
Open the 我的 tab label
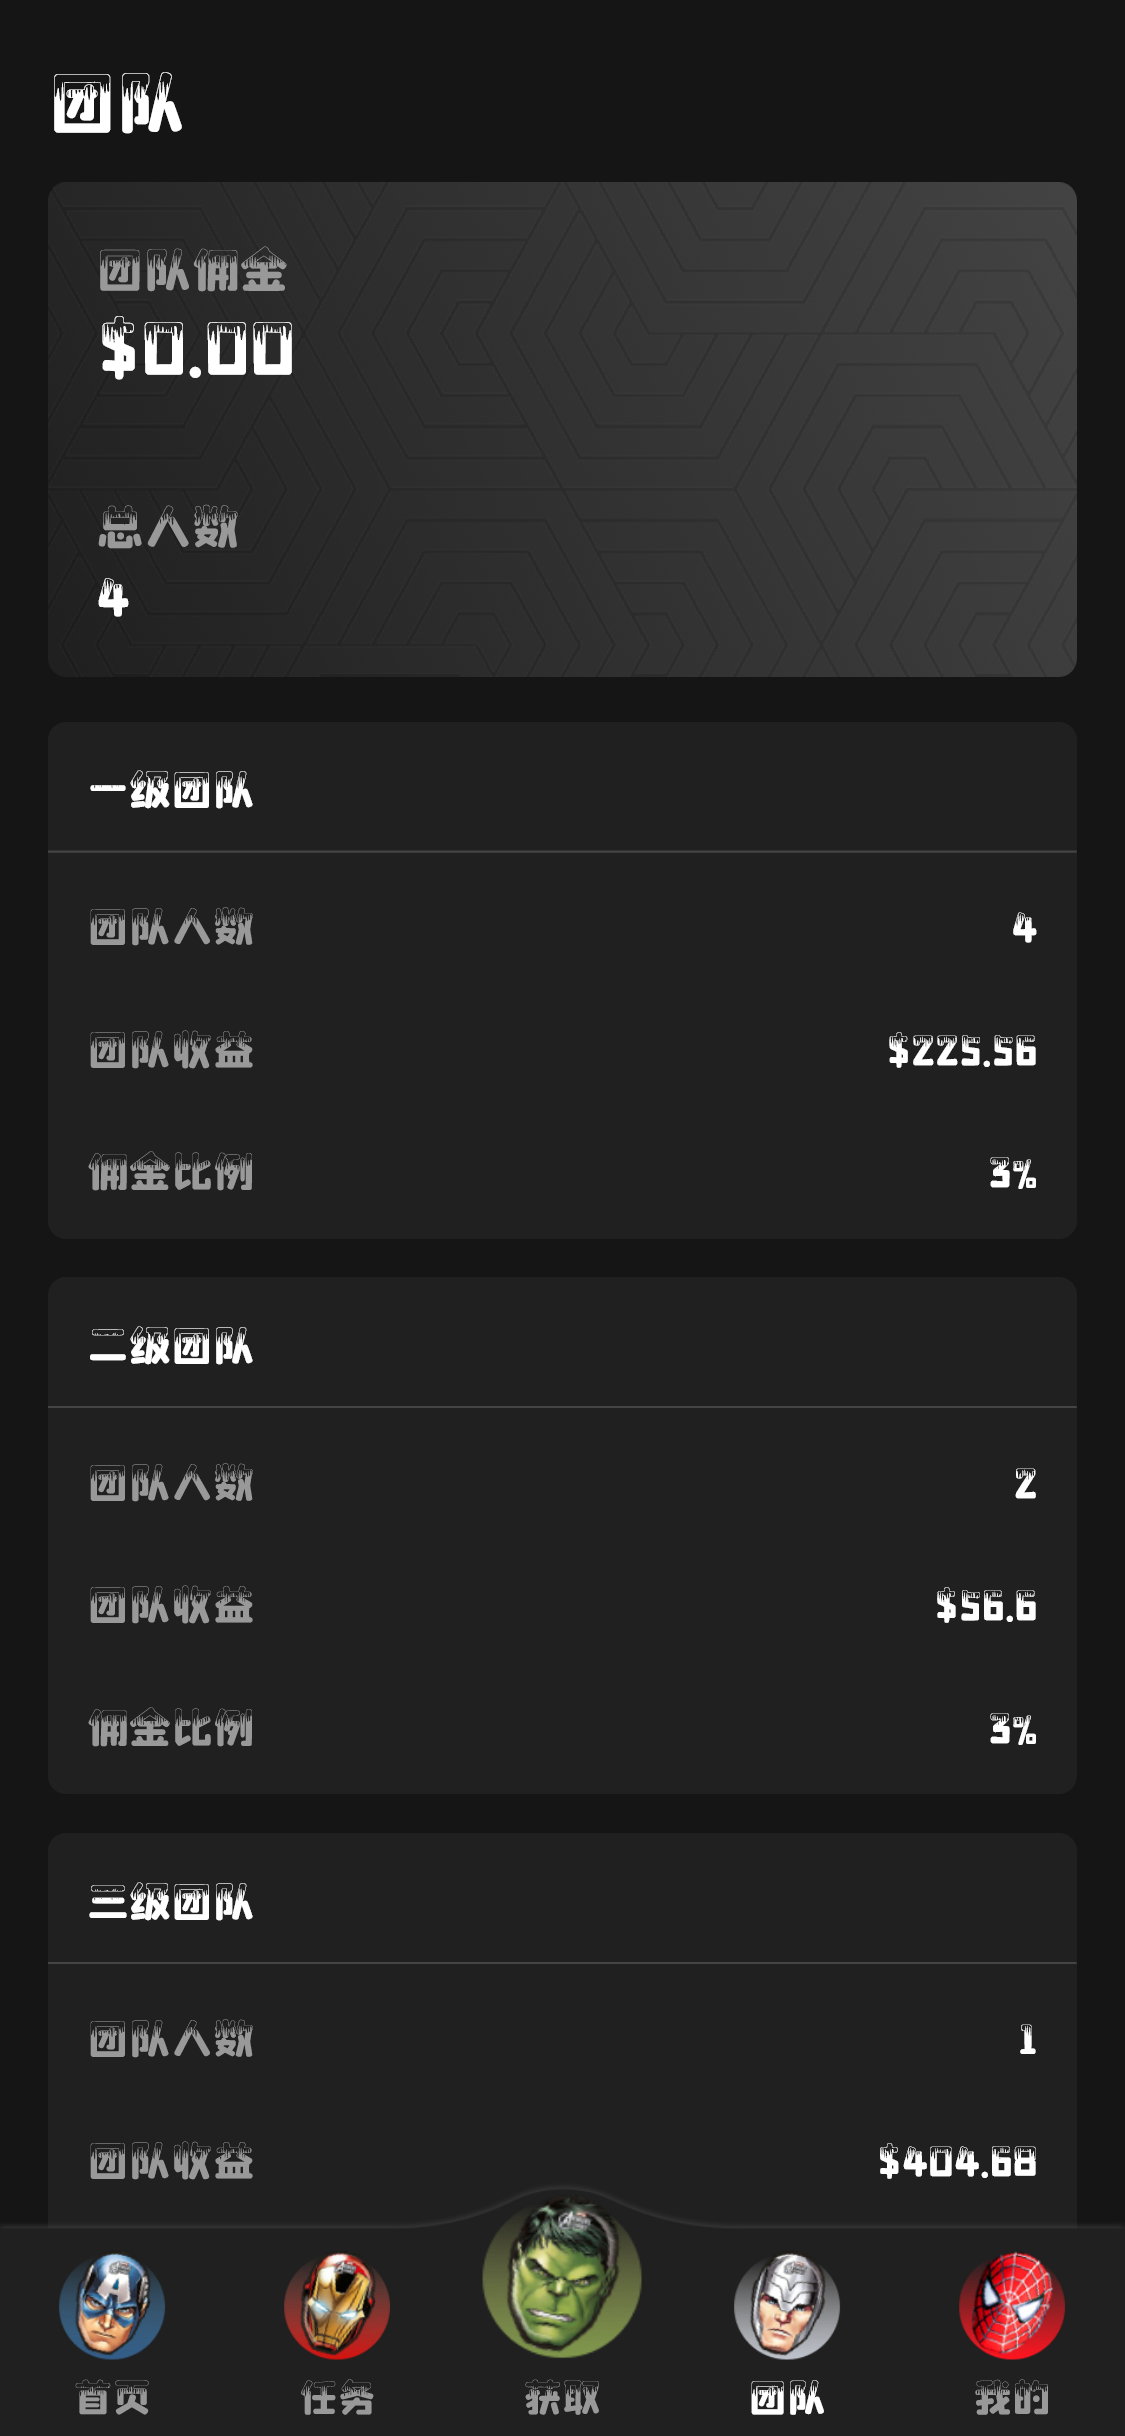[x=1011, y=2398]
